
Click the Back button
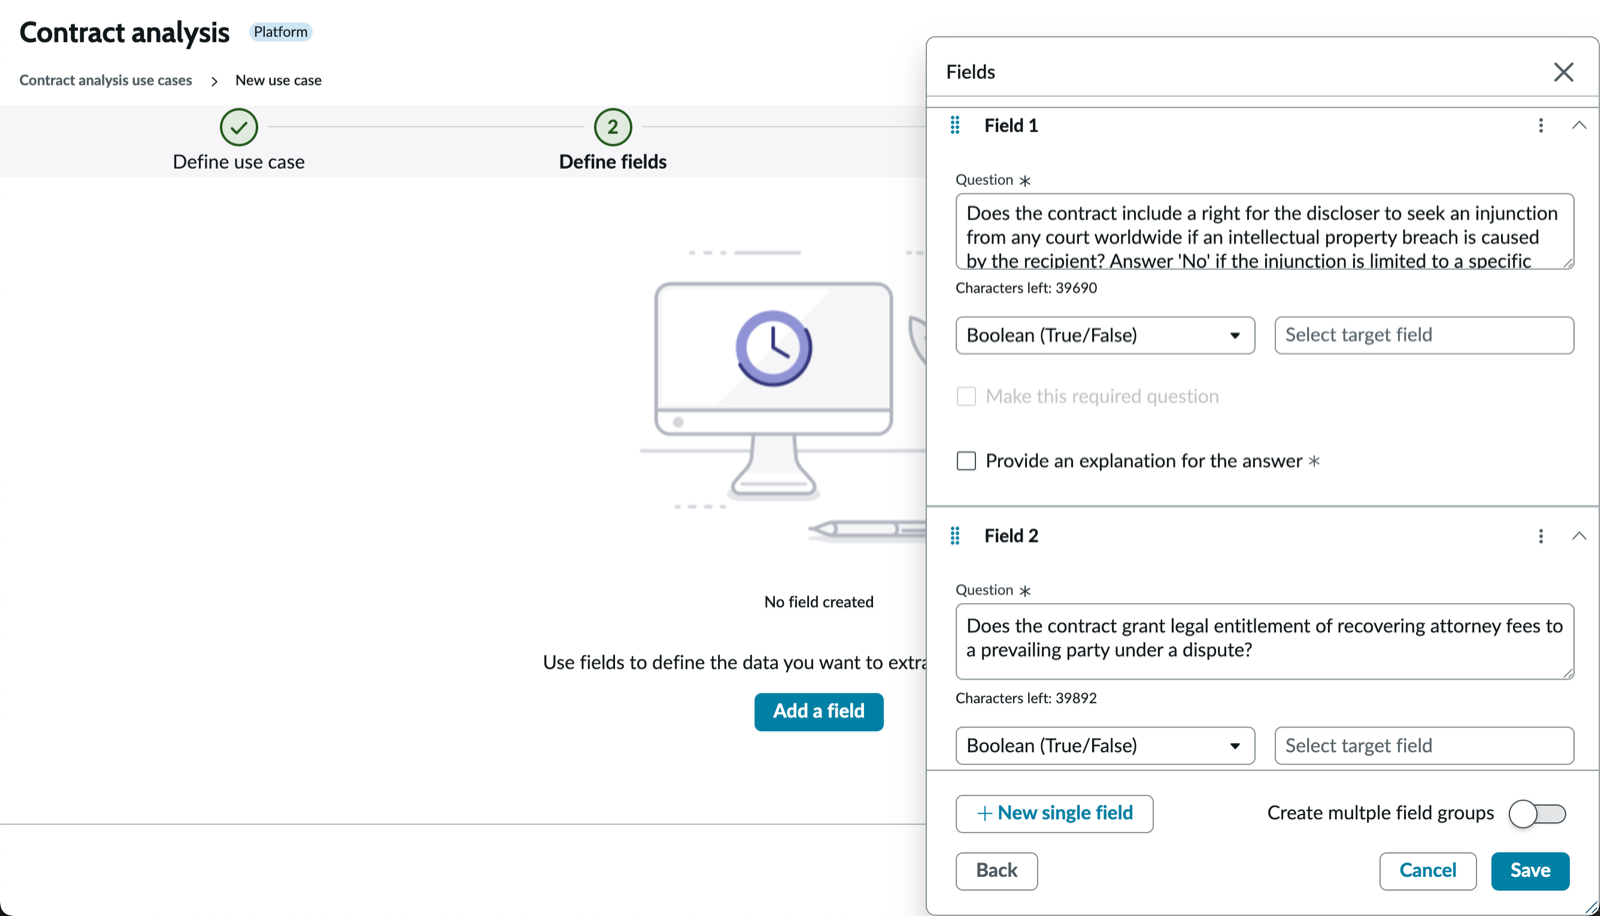(x=997, y=871)
